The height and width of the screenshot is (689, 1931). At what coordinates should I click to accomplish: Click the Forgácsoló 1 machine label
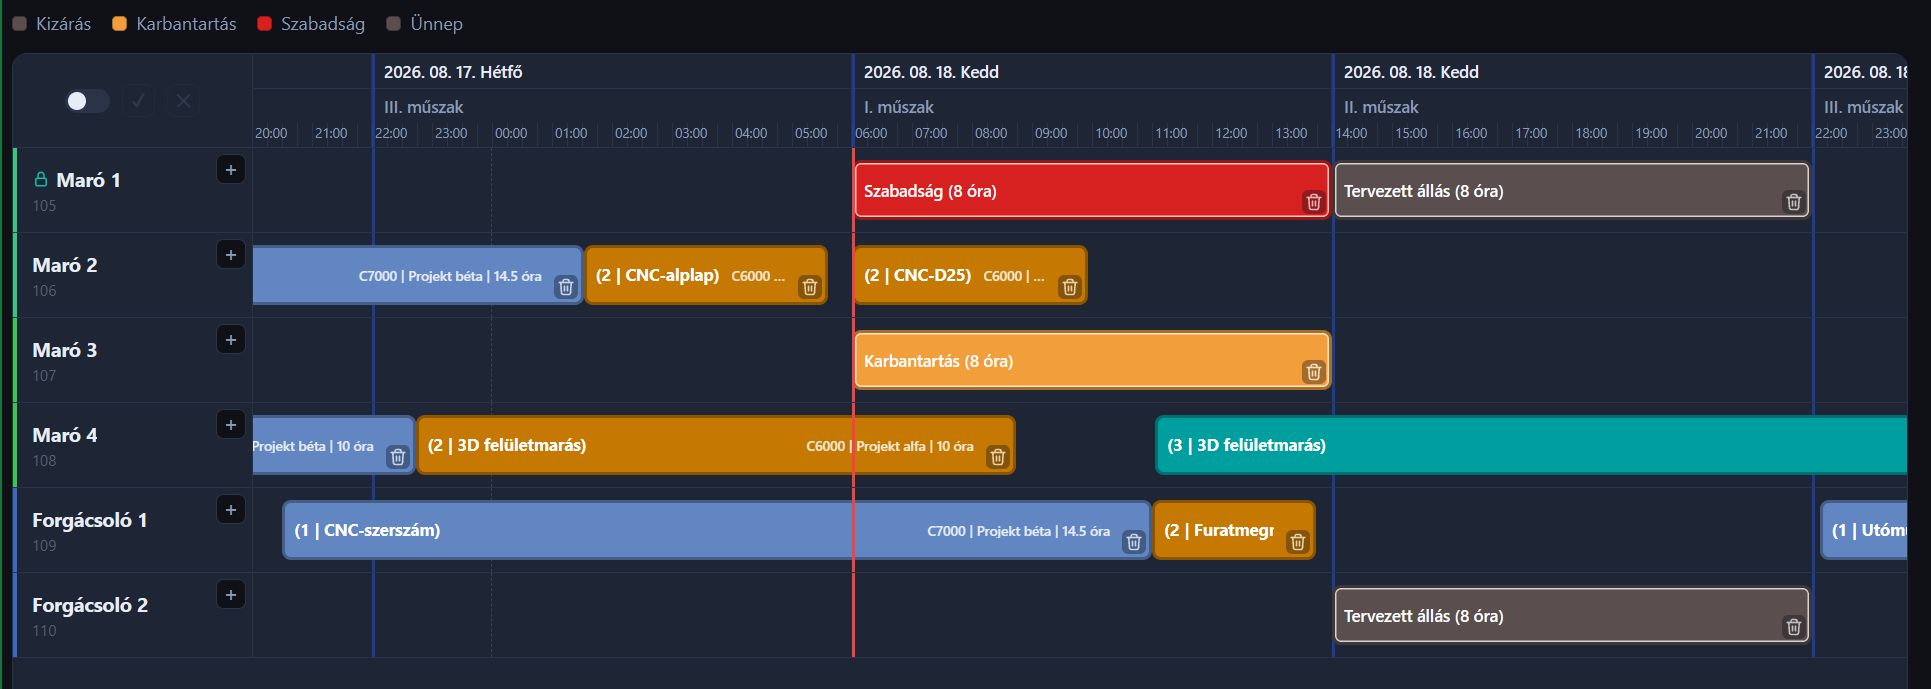[90, 520]
